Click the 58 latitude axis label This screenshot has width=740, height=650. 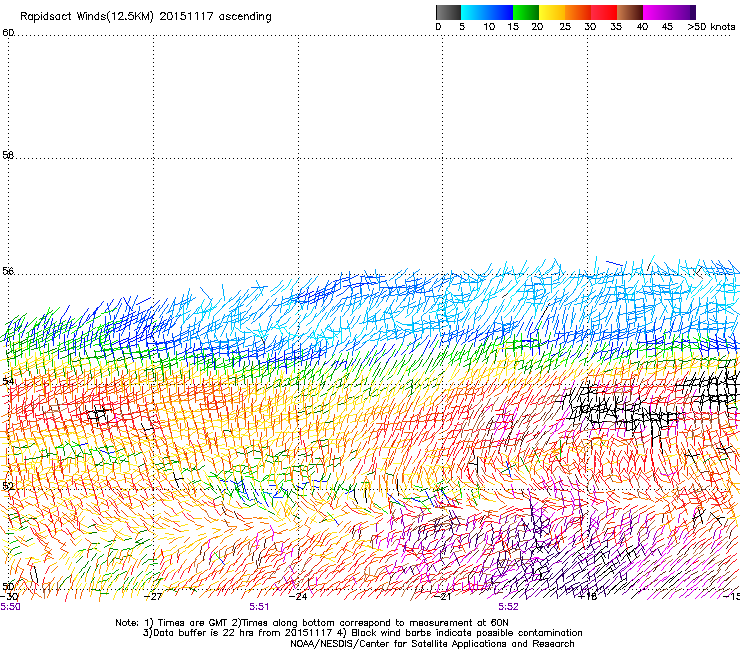point(8,155)
